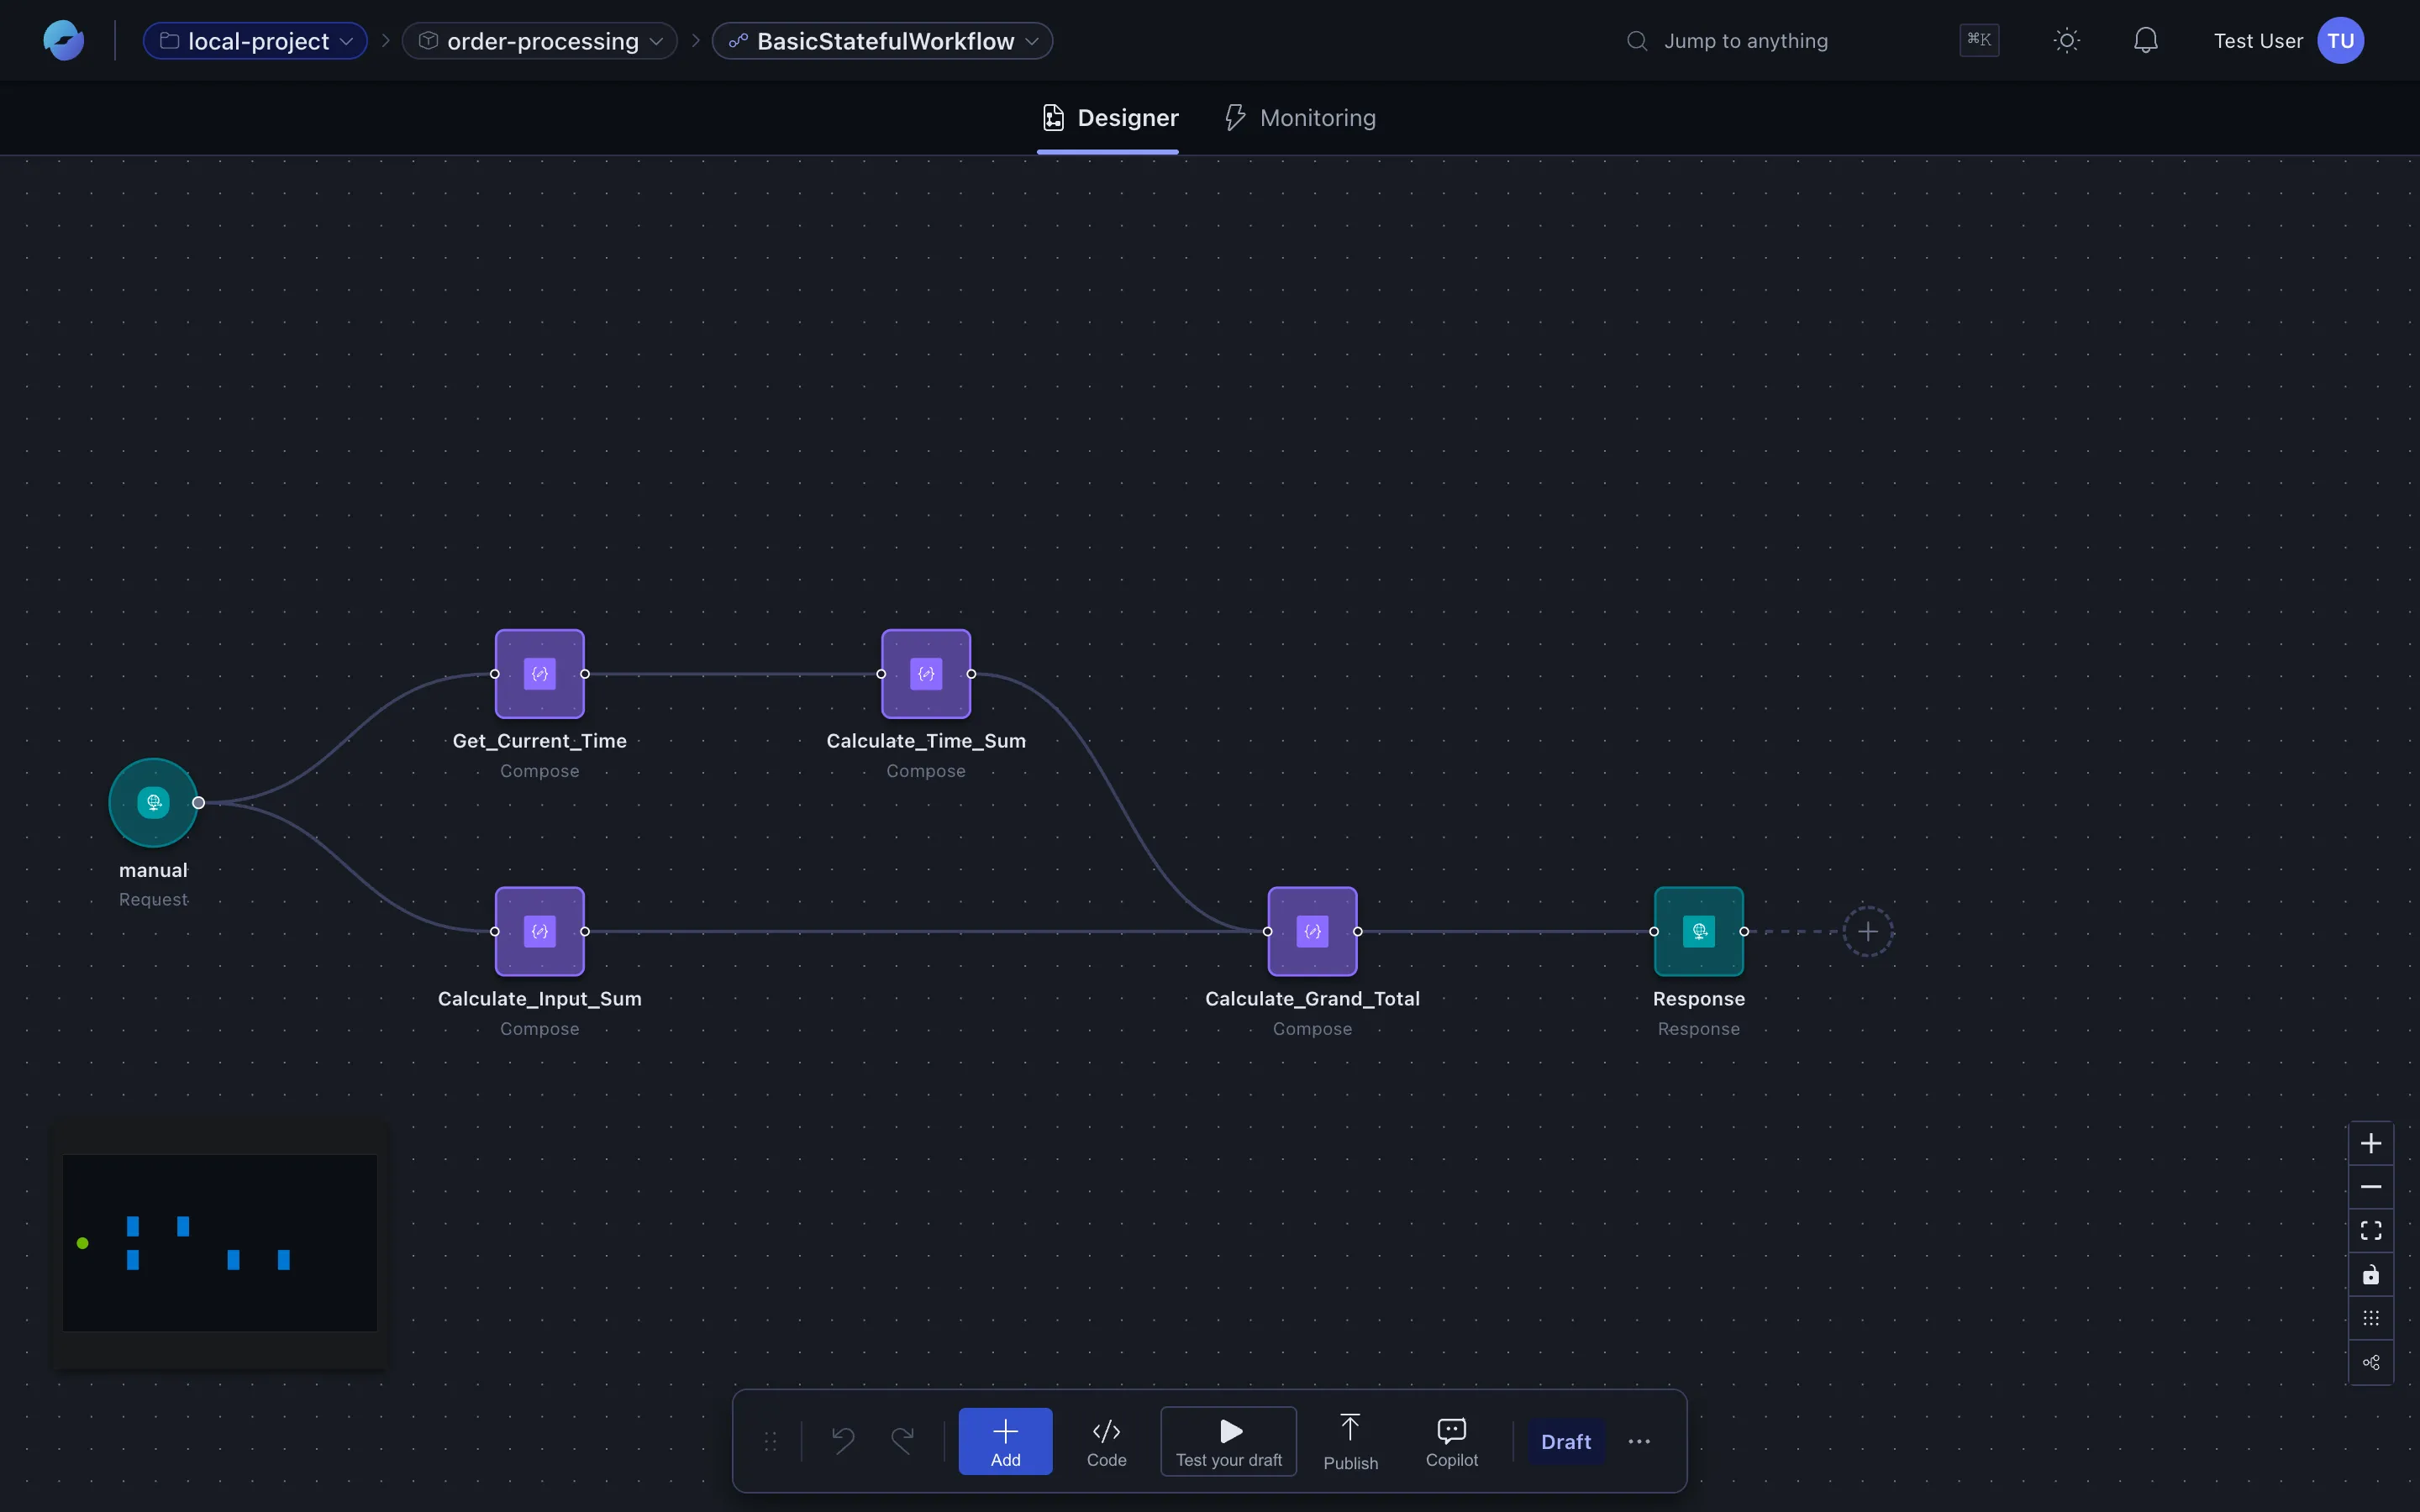The width and height of the screenshot is (2420, 1512).
Task: Open Copilot chat
Action: [1452, 1441]
